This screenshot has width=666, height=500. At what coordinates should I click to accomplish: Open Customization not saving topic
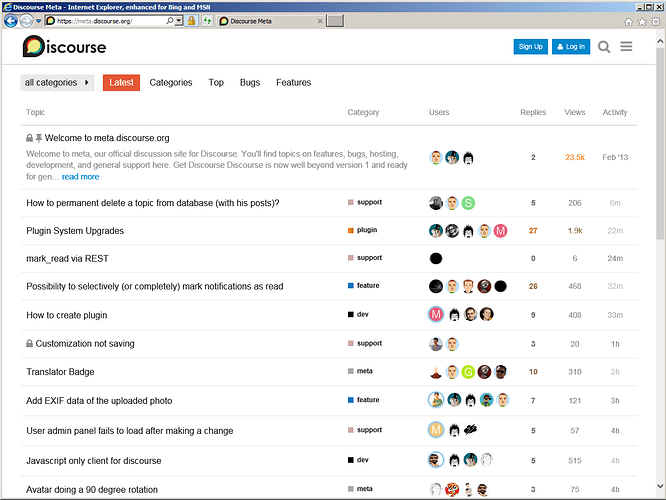point(85,344)
